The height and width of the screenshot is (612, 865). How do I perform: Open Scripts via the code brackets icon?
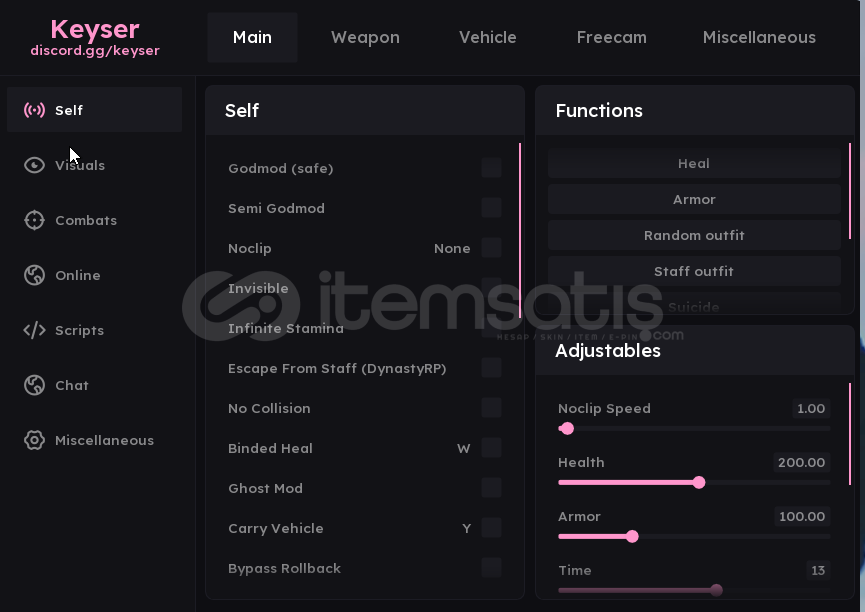[x=34, y=330]
